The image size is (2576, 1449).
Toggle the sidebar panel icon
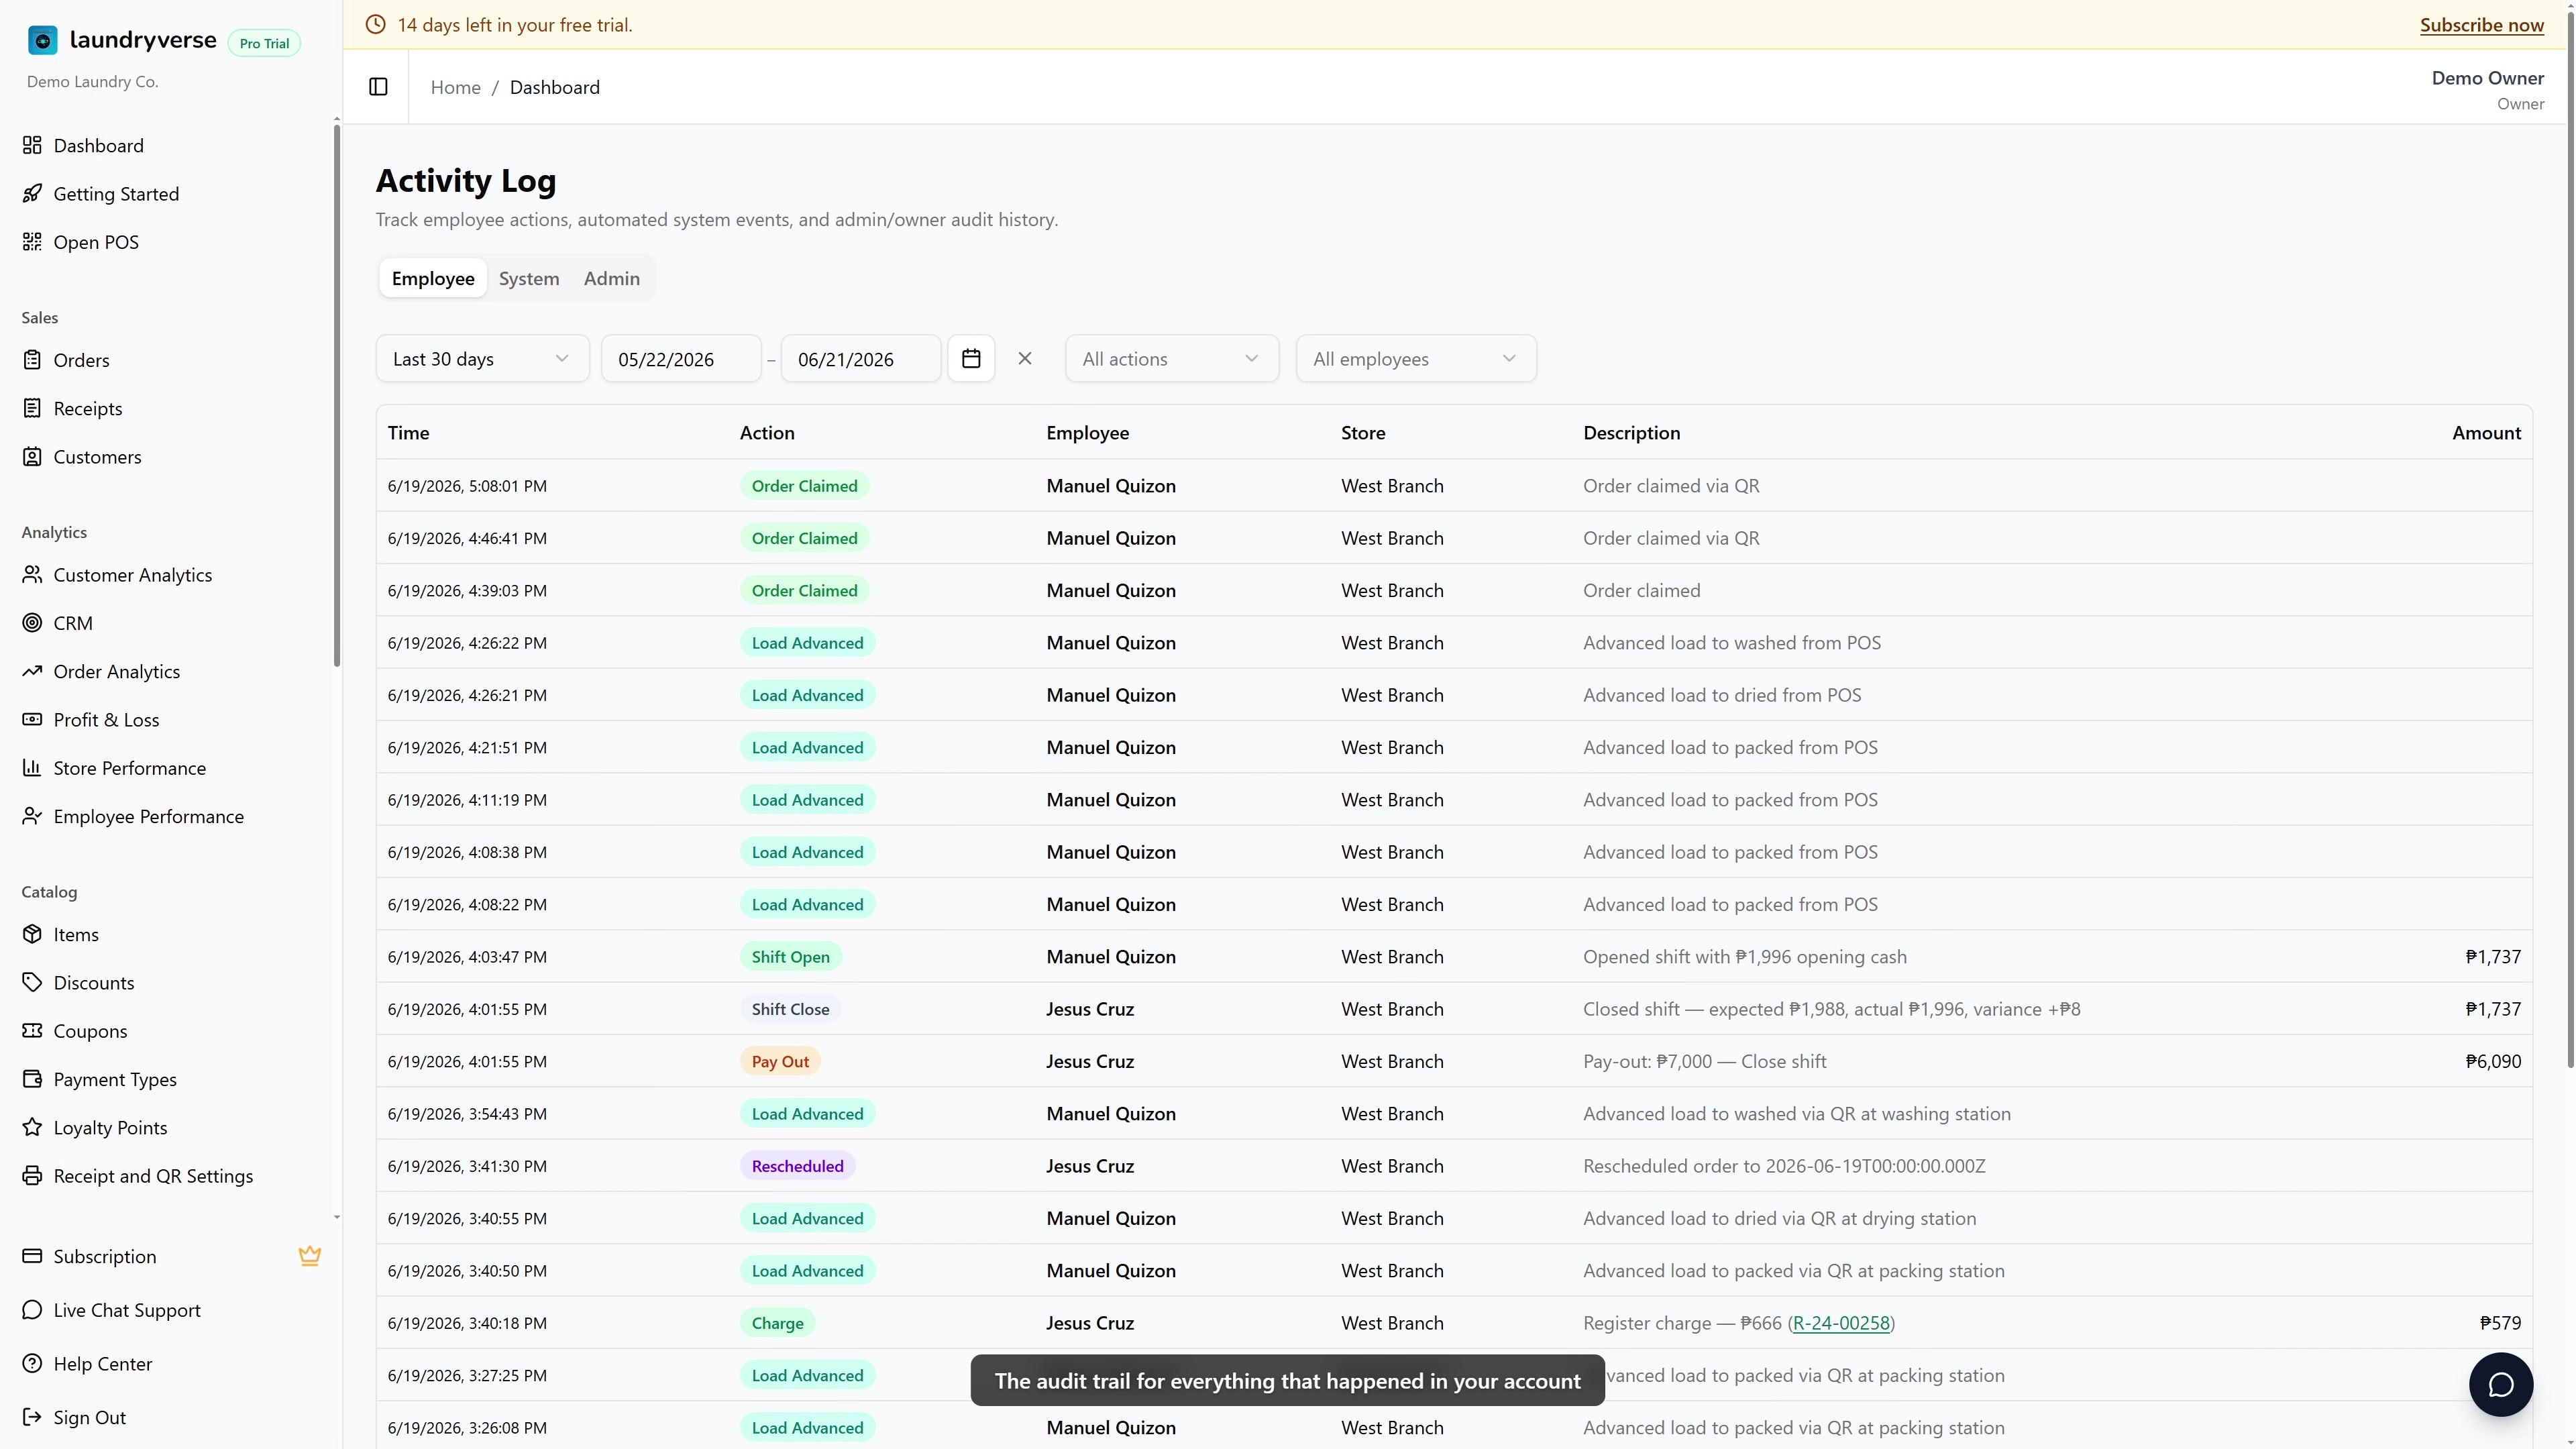pyautogui.click(x=378, y=87)
